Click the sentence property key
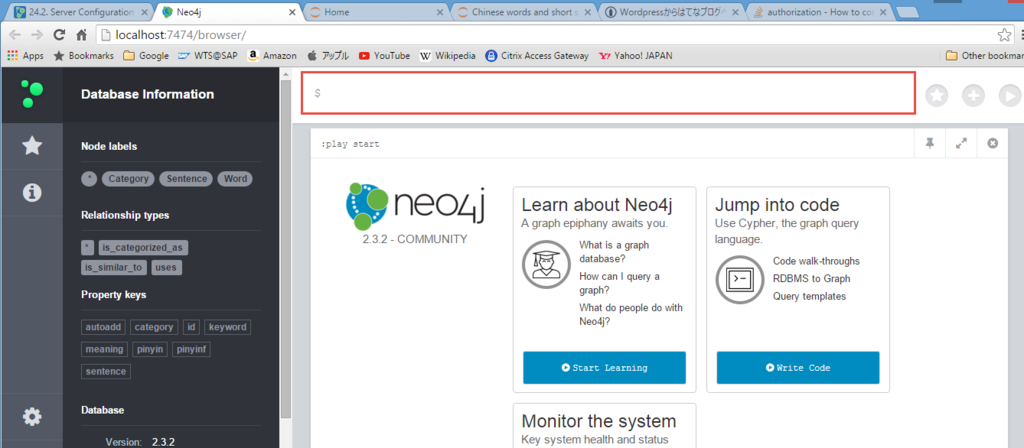Screen dimensions: 1024x448 pos(106,372)
